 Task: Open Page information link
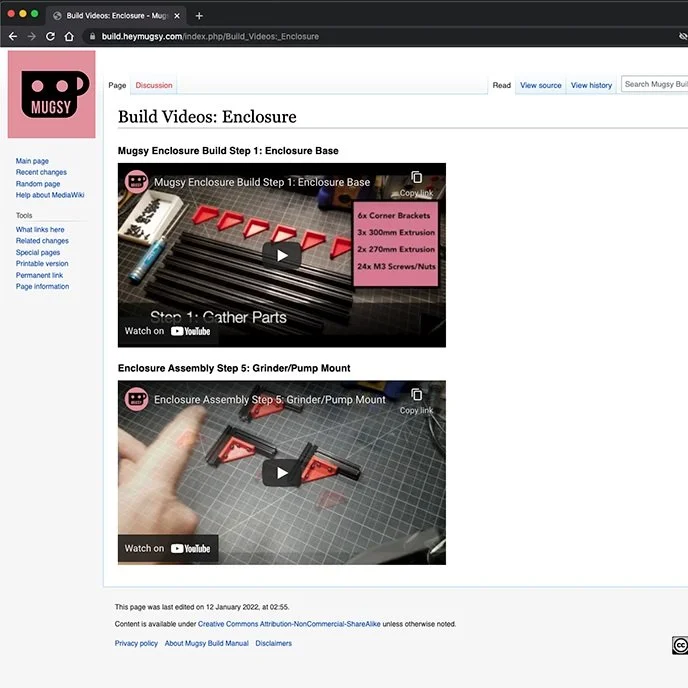point(43,286)
